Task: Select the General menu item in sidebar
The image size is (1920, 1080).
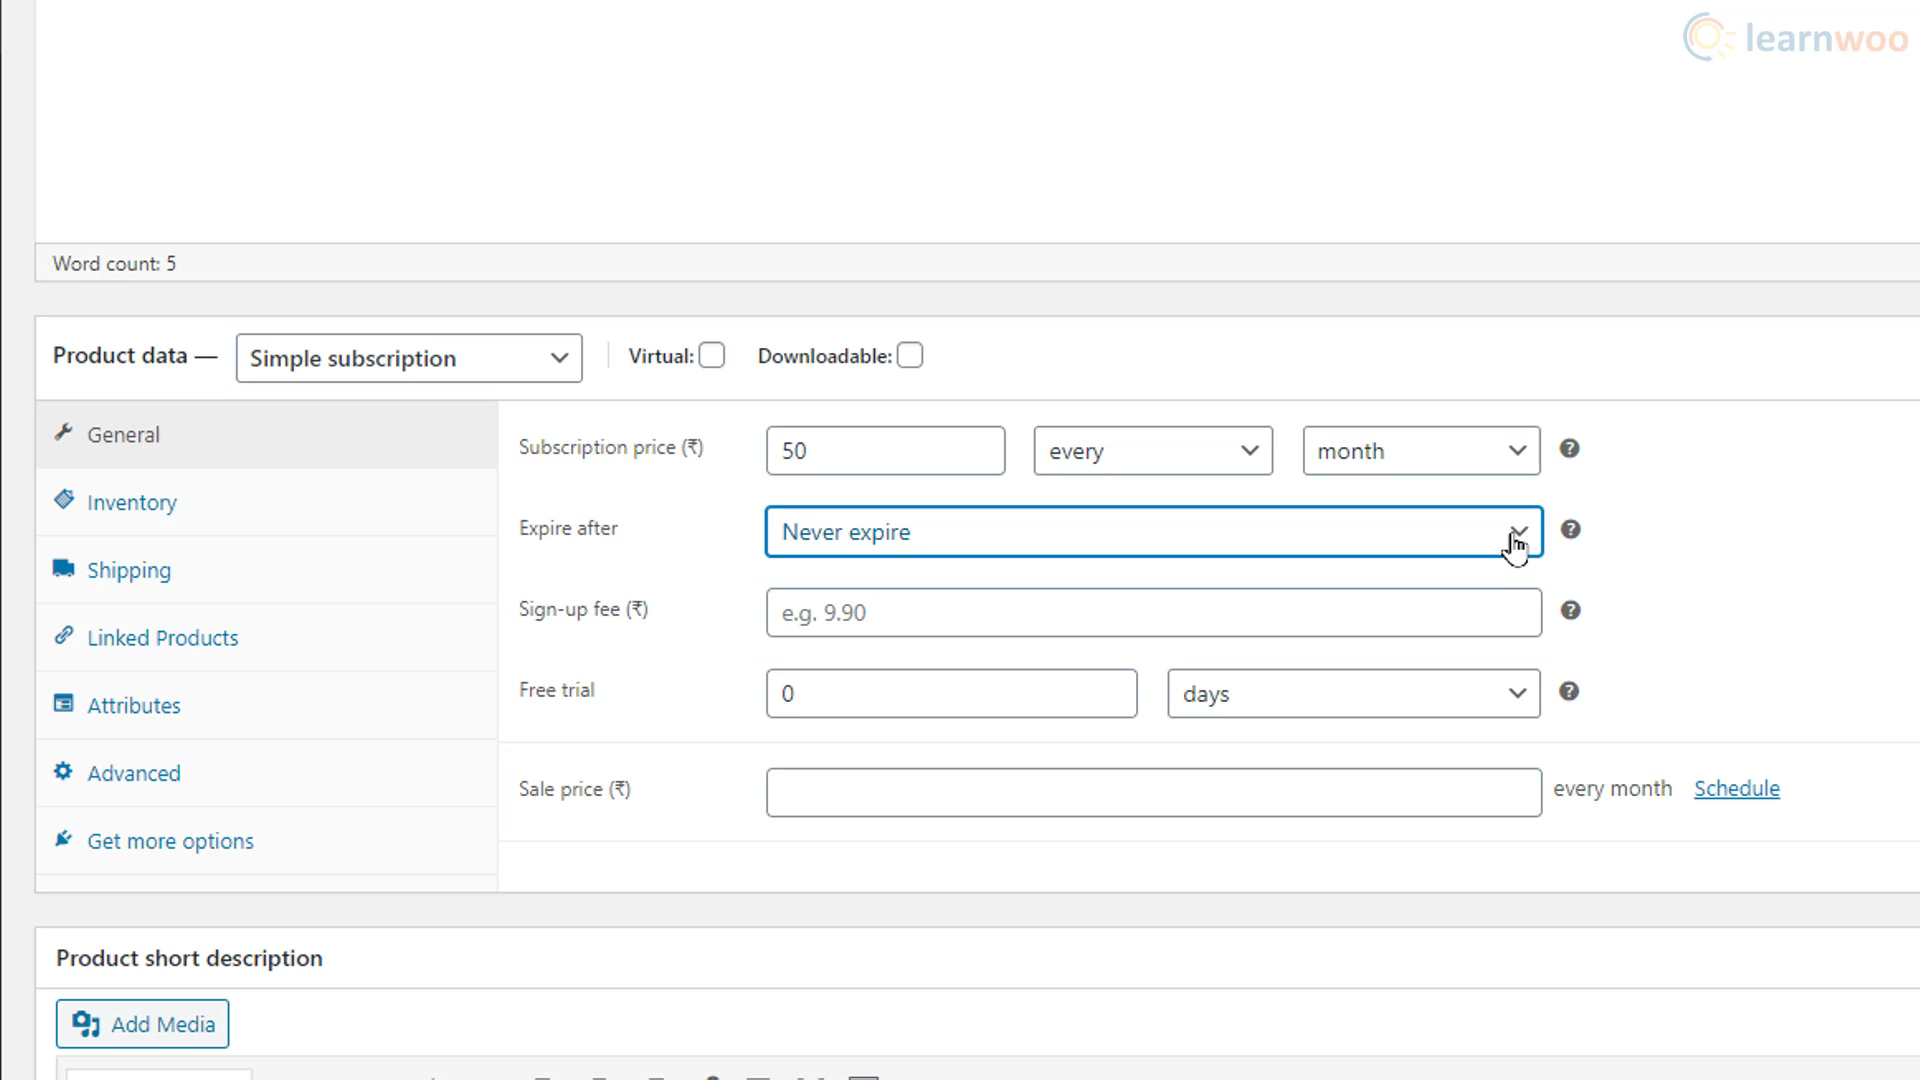Action: click(x=123, y=434)
